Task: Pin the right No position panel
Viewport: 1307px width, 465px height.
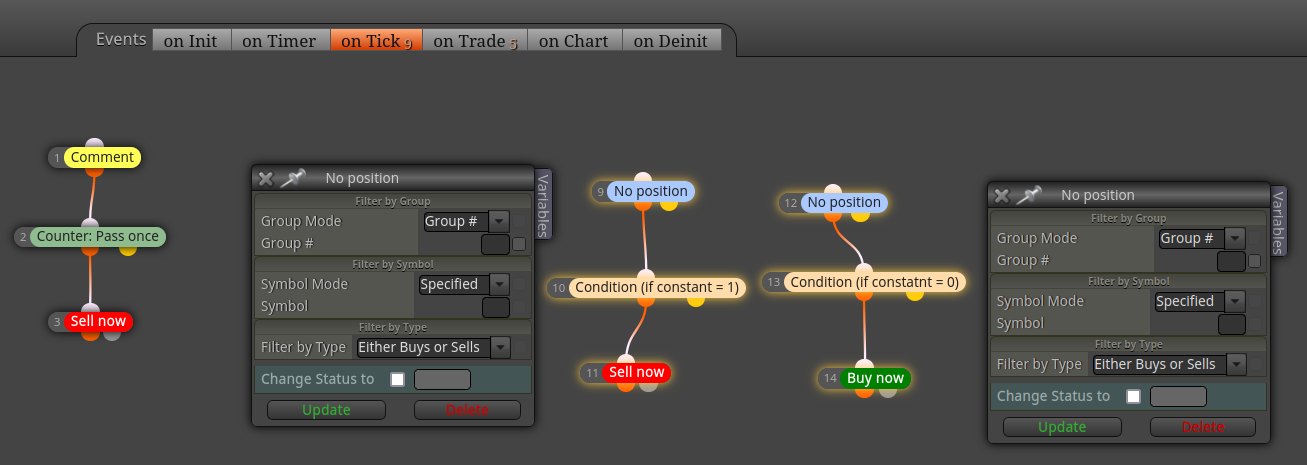Action: click(x=1028, y=195)
